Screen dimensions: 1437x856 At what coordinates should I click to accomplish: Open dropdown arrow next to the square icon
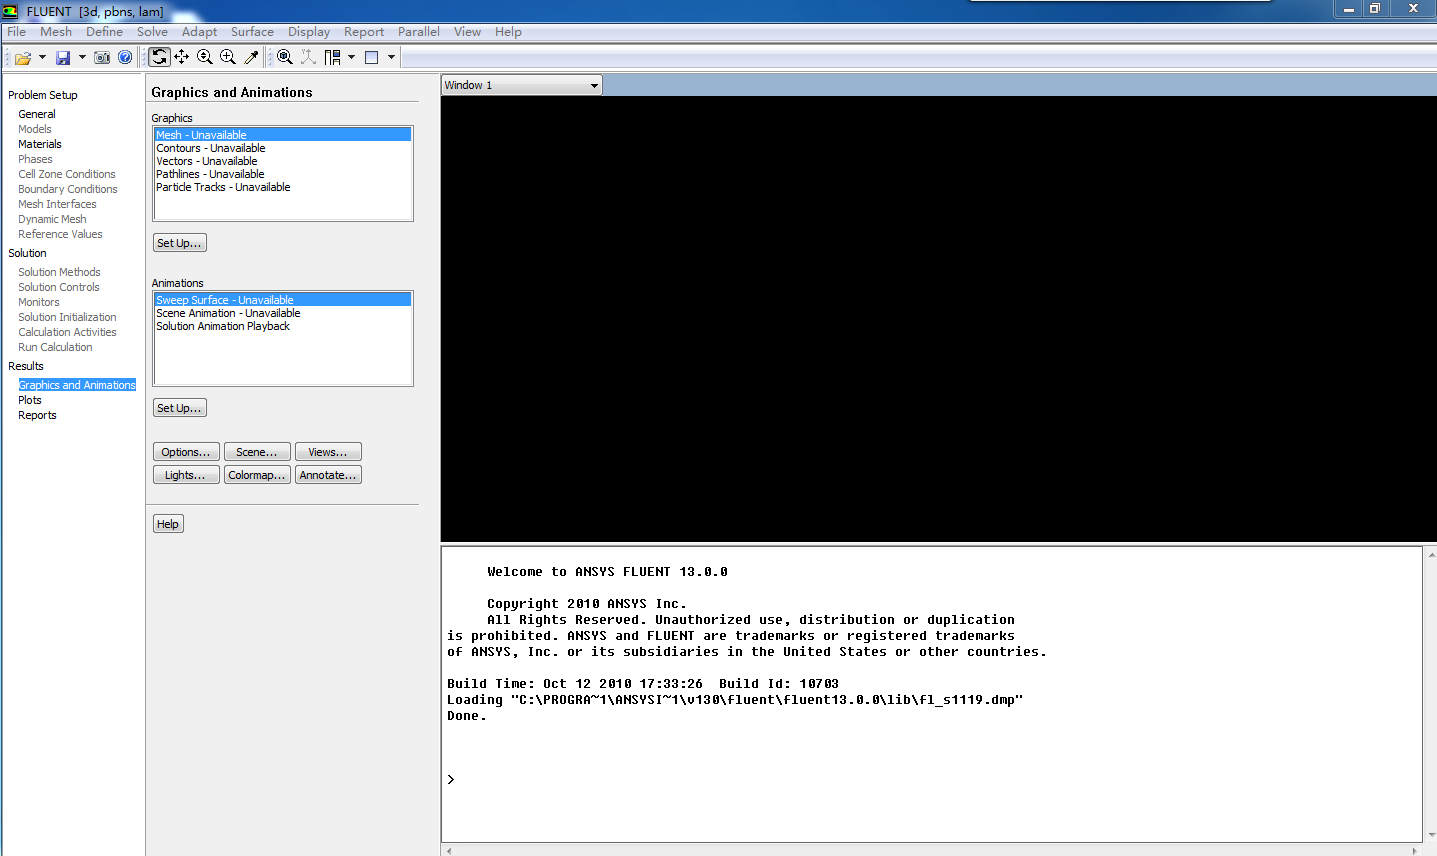pos(391,57)
